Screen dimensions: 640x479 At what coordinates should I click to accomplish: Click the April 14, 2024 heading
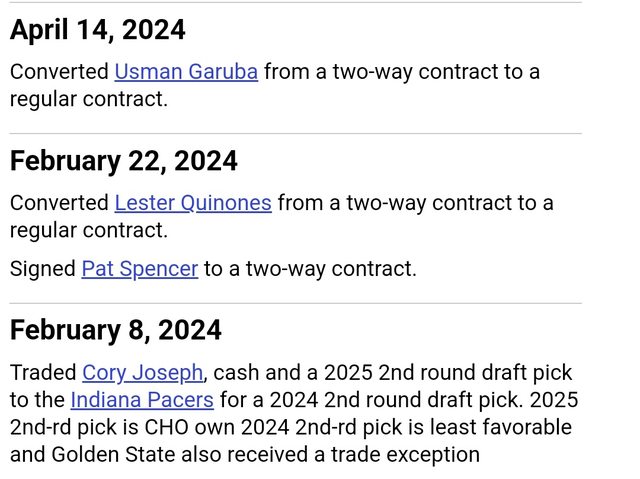98,30
